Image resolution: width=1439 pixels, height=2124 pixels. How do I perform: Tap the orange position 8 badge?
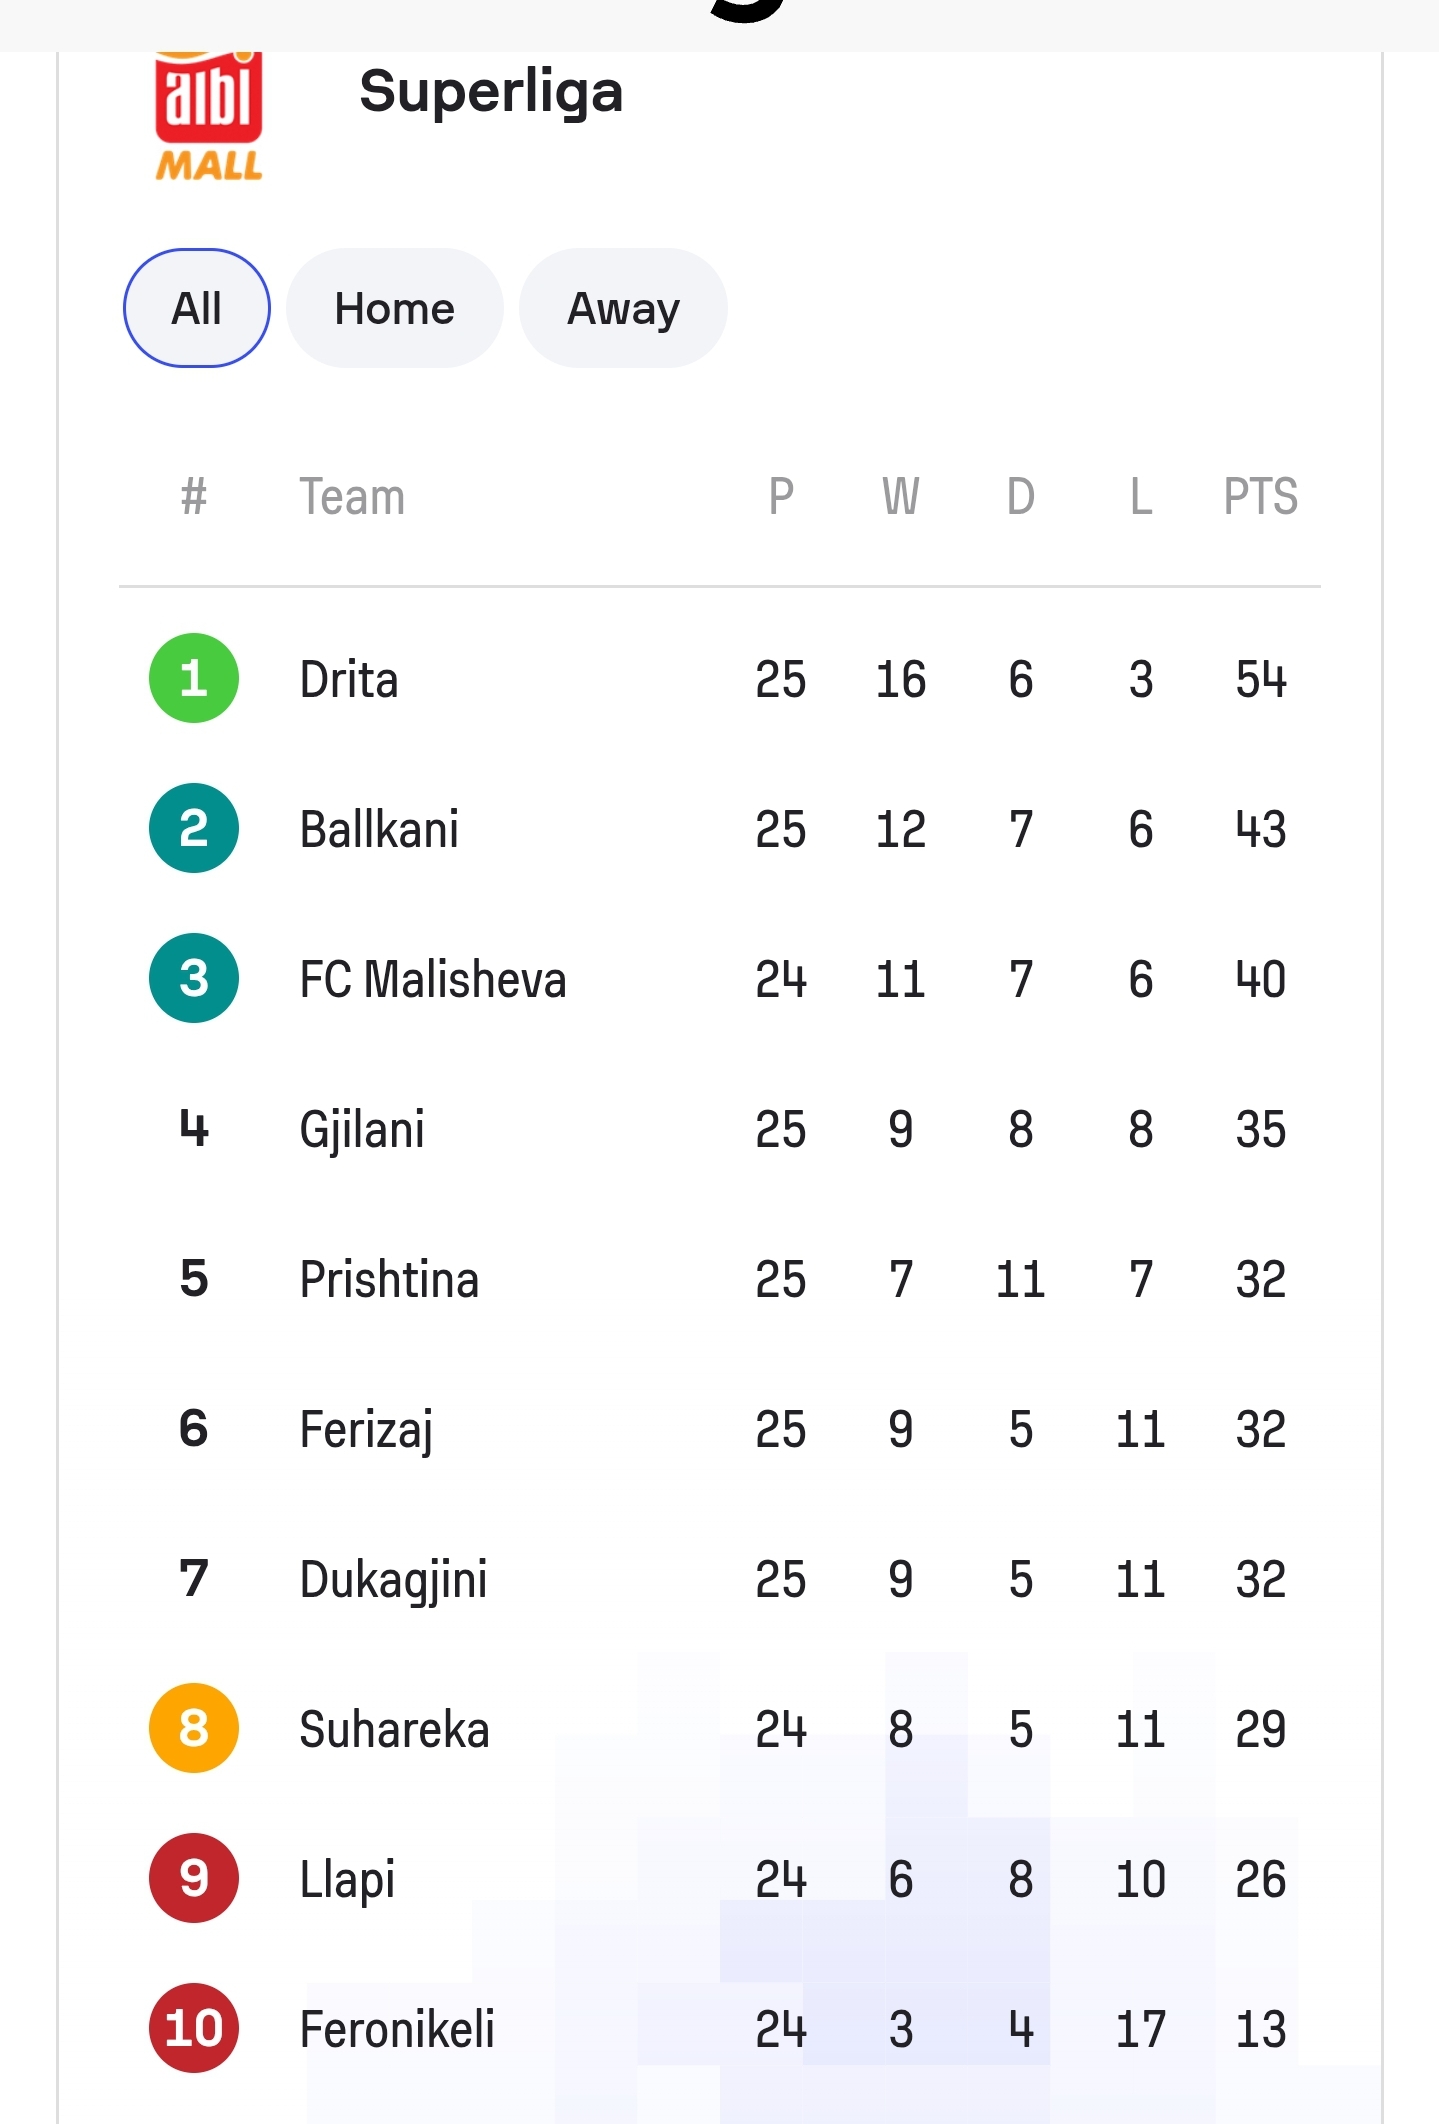(194, 1728)
